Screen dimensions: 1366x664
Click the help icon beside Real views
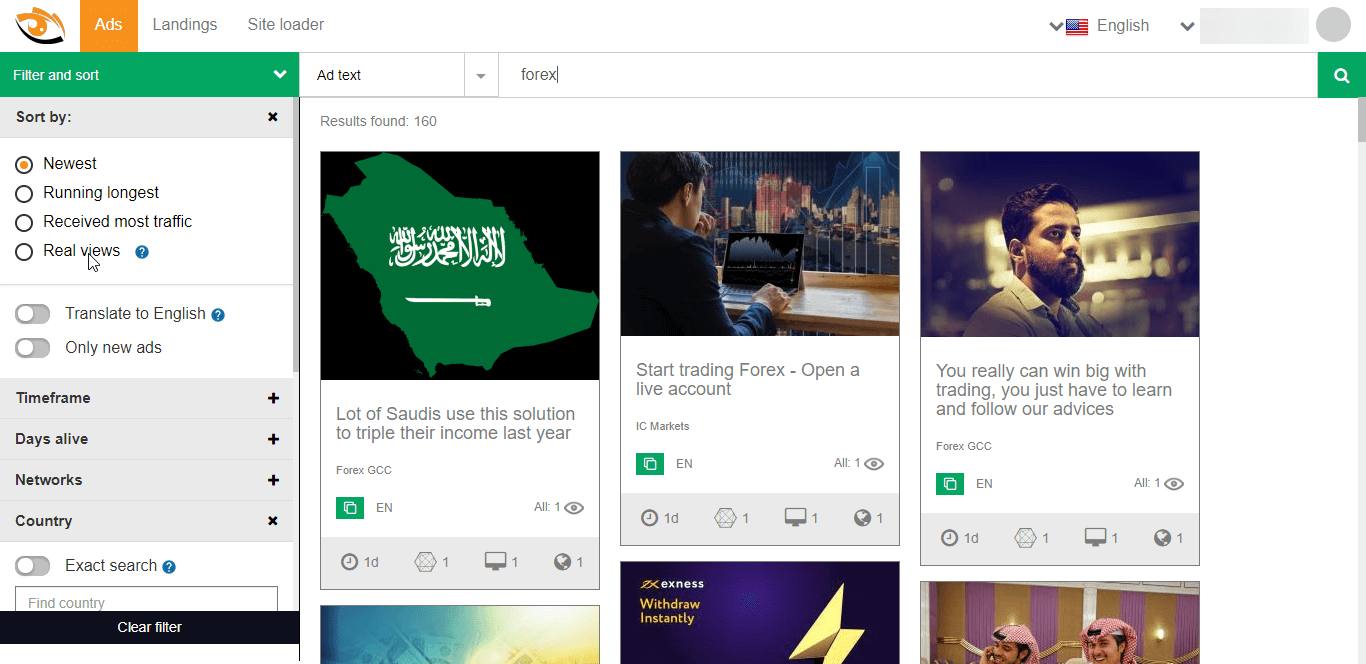[x=142, y=252]
